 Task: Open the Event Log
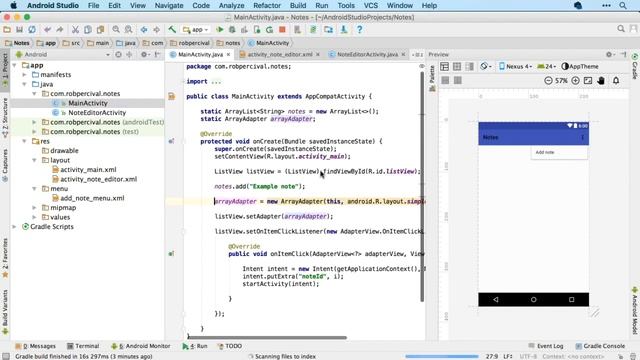click(546, 346)
